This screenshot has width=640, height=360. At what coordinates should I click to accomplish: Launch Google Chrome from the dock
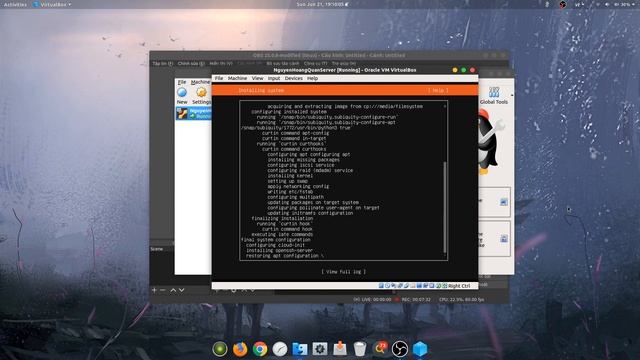click(x=260, y=349)
